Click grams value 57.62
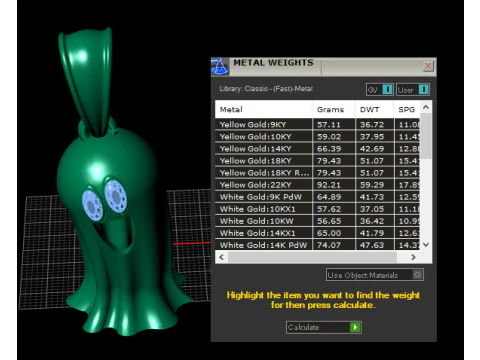This screenshot has width=480, height=360. 329,209
